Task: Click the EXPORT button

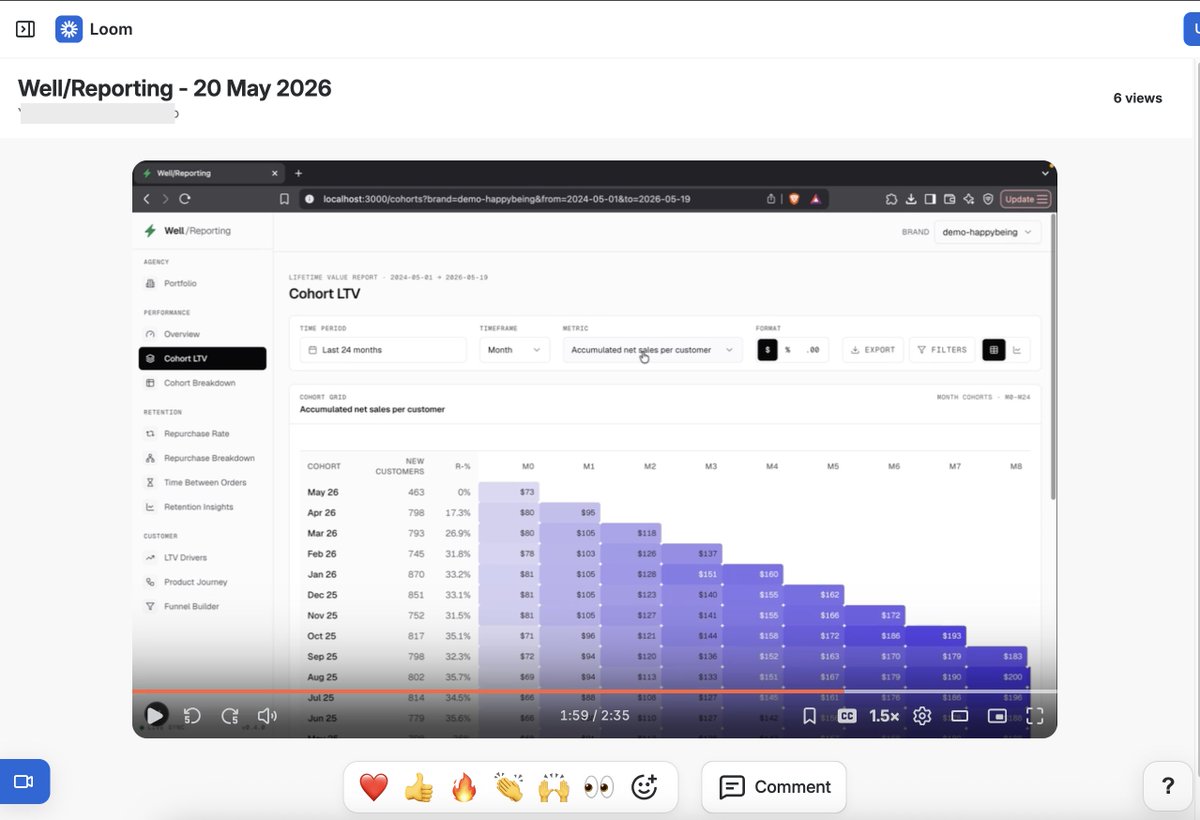Action: [873, 350]
